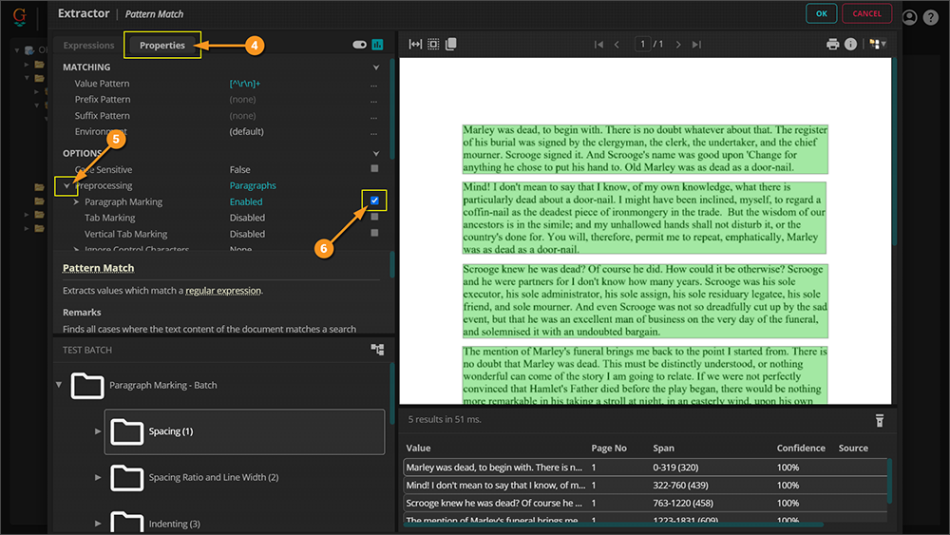This screenshot has height=535, width=950.
Task: Open the regular expression help link
Action: 223,291
